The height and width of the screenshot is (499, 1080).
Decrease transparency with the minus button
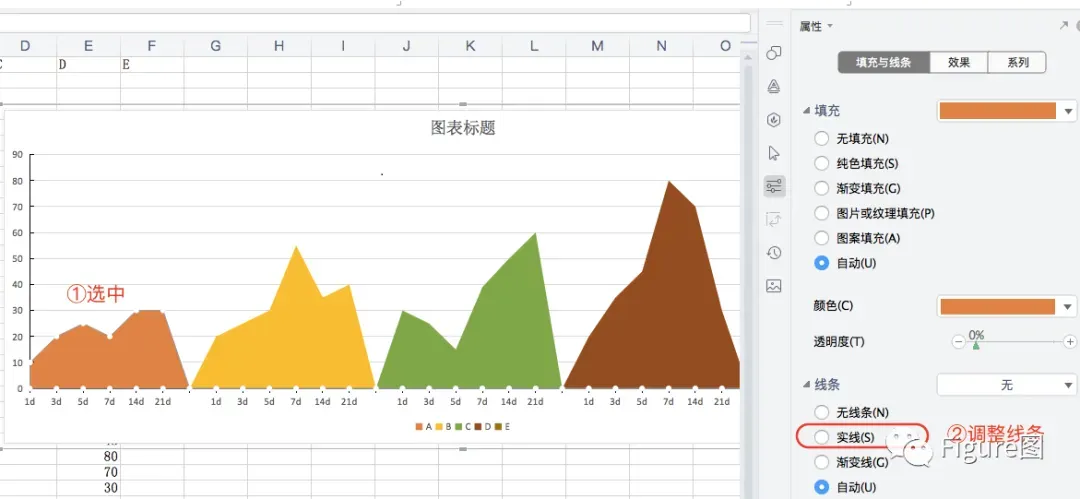[x=958, y=341]
